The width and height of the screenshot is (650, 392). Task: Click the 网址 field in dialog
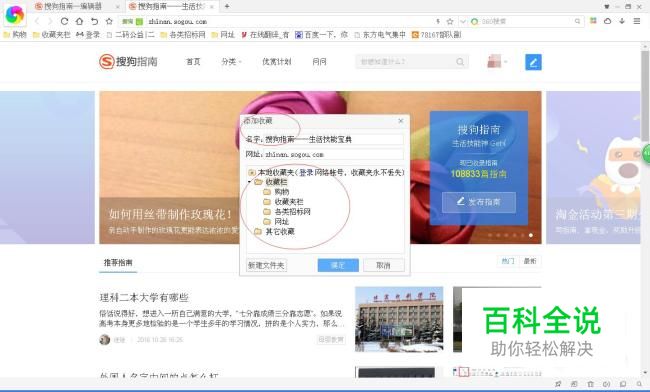pos(333,155)
